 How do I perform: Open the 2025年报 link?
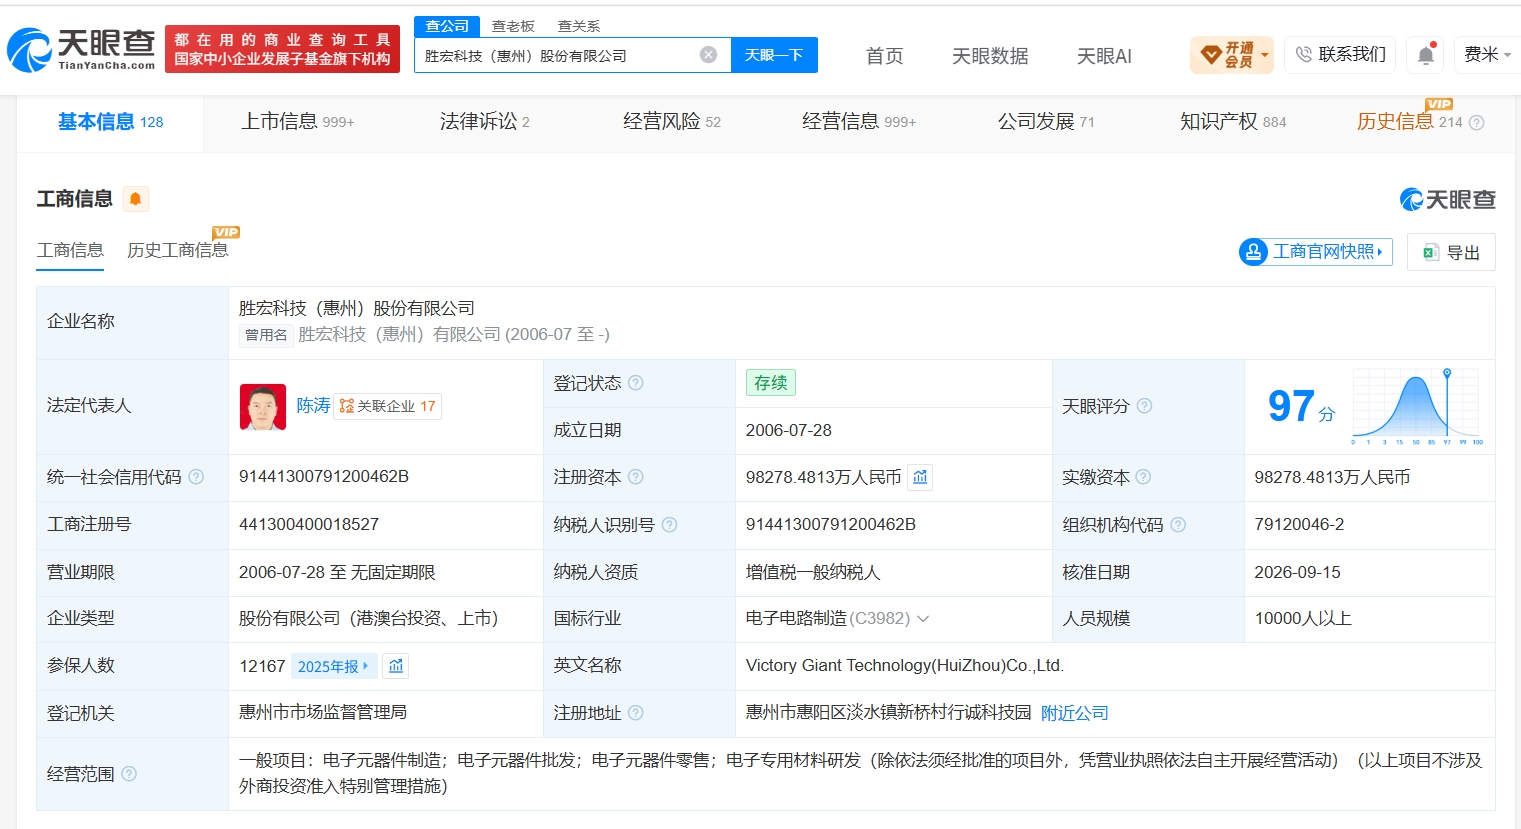[333, 666]
